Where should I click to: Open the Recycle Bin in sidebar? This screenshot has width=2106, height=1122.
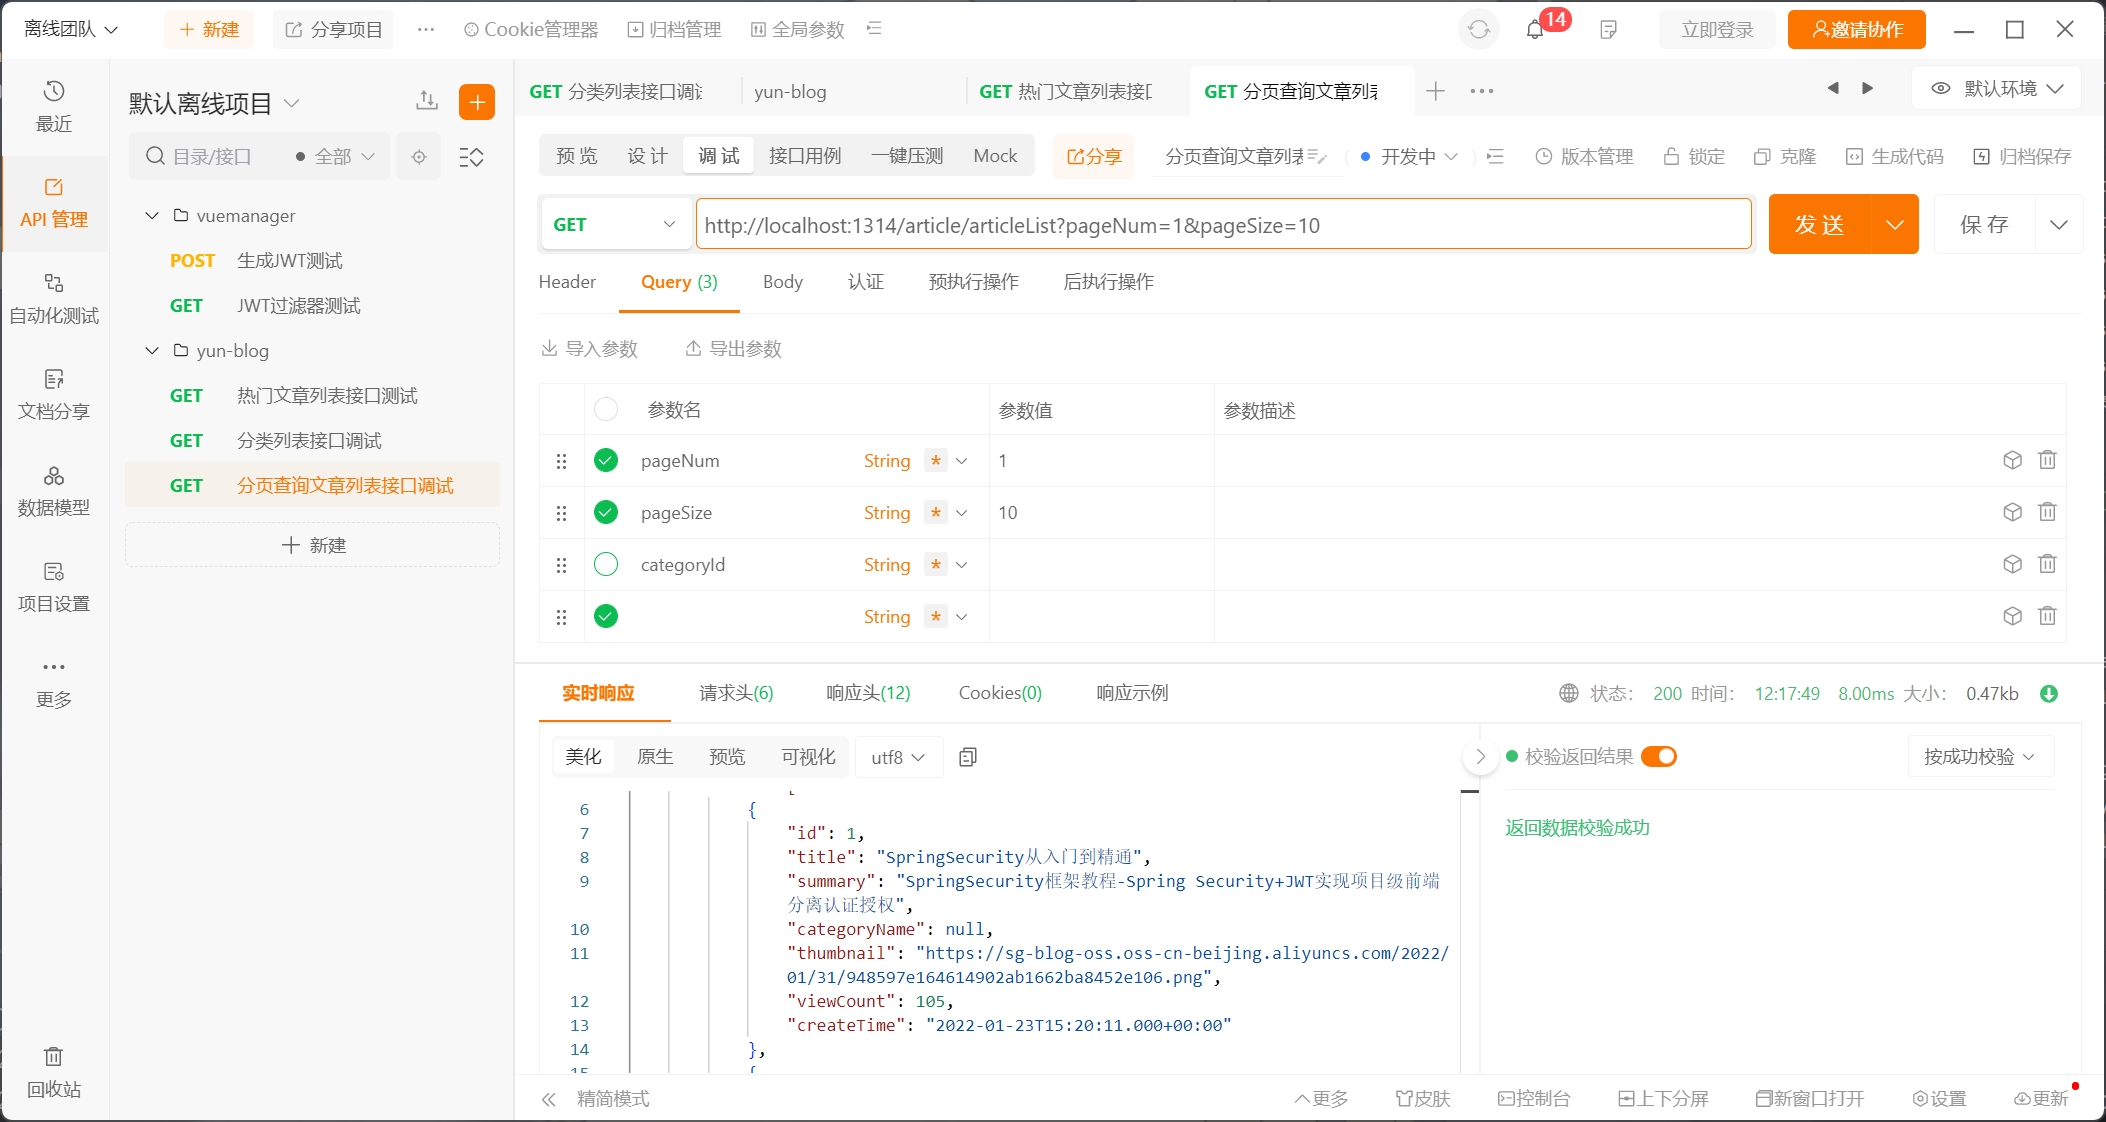click(x=54, y=1071)
